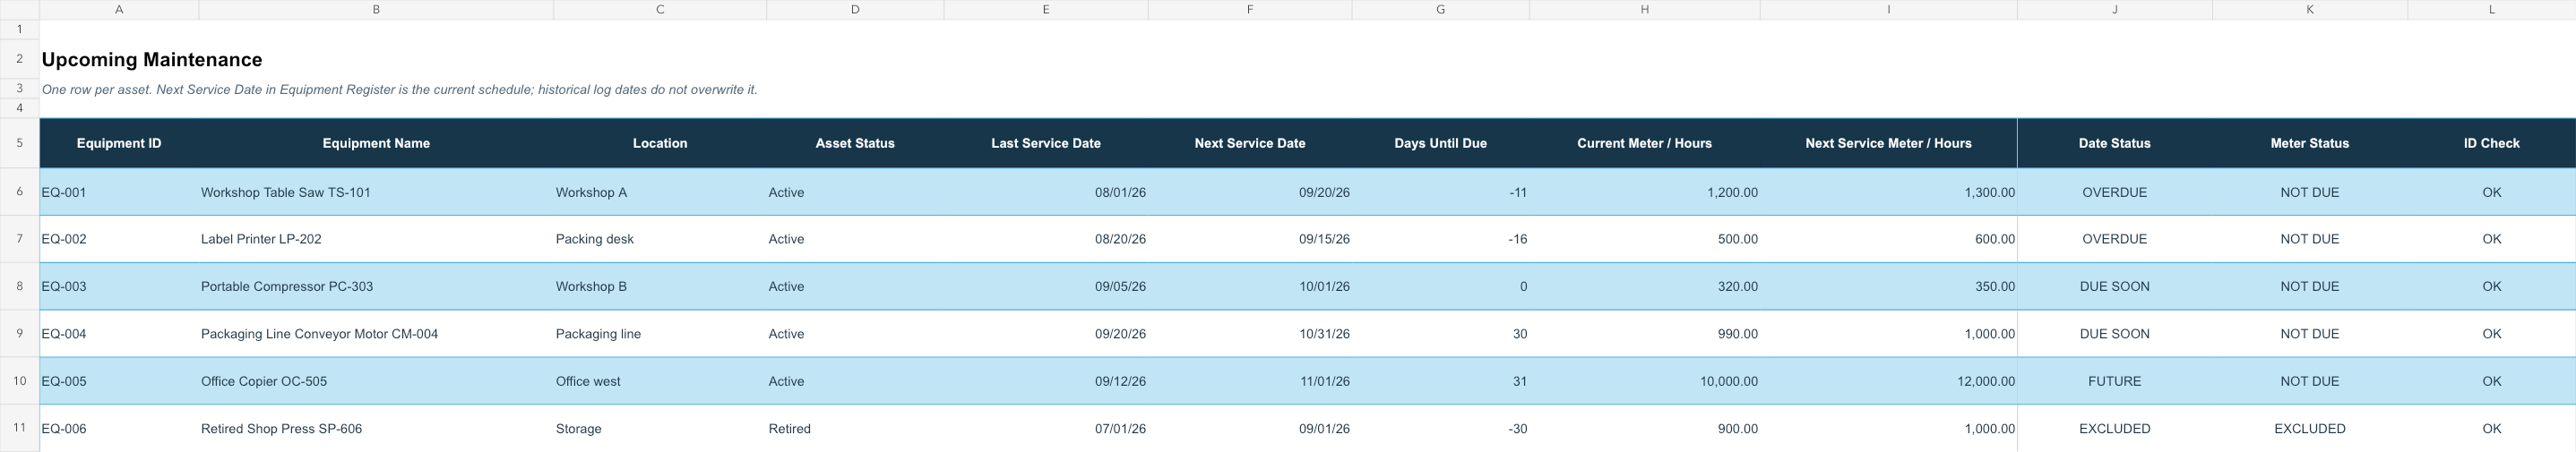Click the Equipment Name header cell
This screenshot has height=452, width=2576.
(x=376, y=143)
